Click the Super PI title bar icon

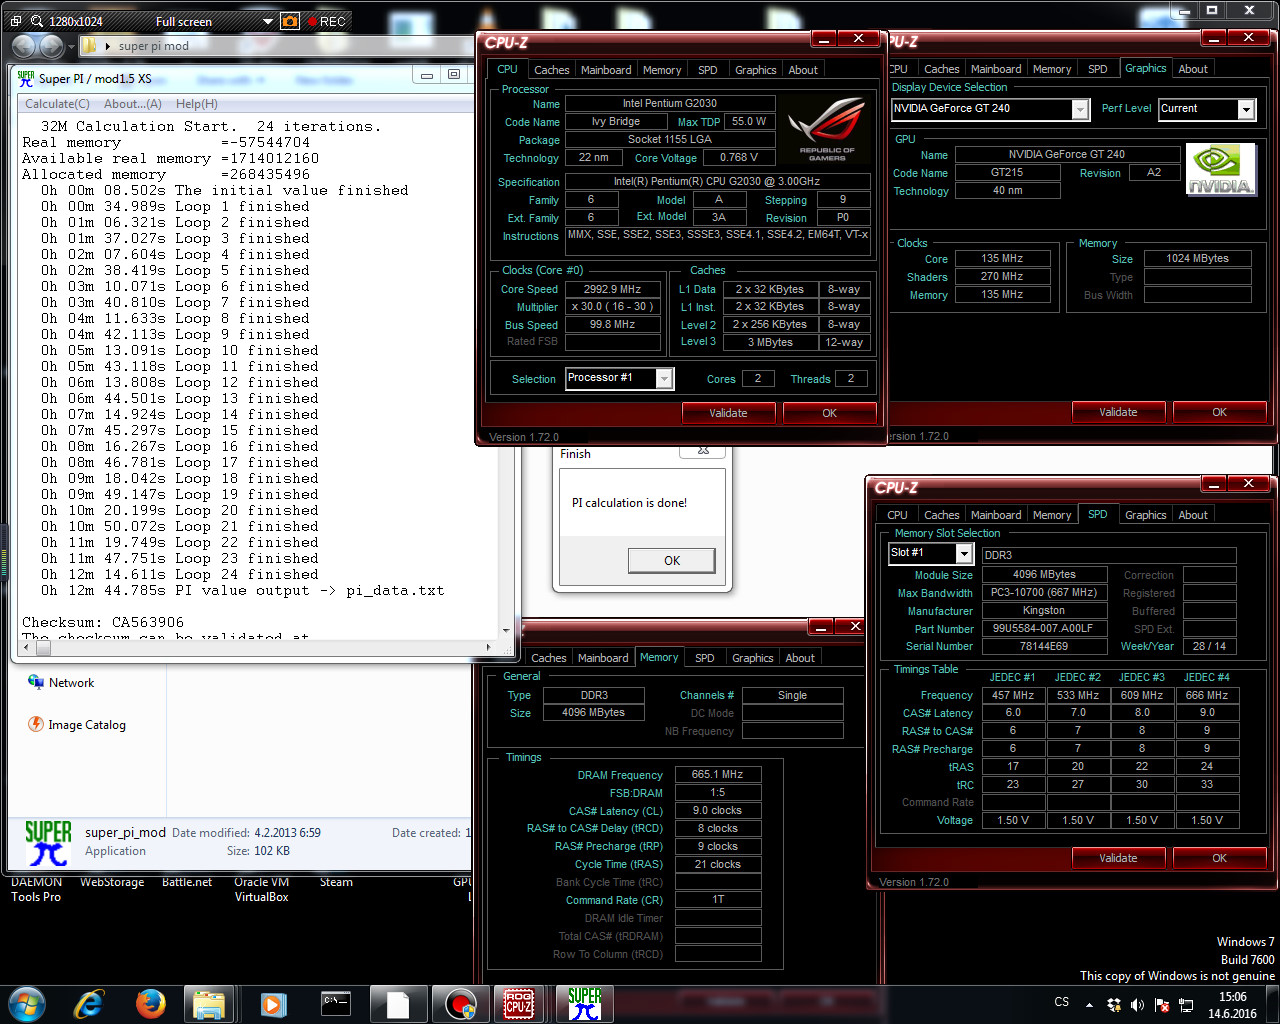(x=26, y=78)
